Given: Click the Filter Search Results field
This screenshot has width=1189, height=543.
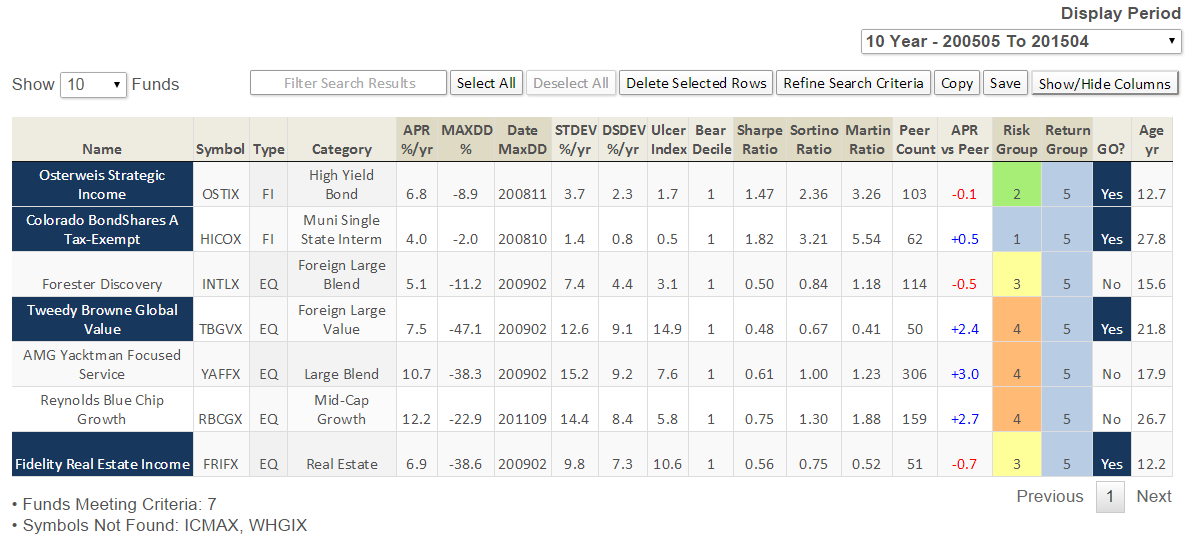Looking at the screenshot, I should click(x=348, y=83).
